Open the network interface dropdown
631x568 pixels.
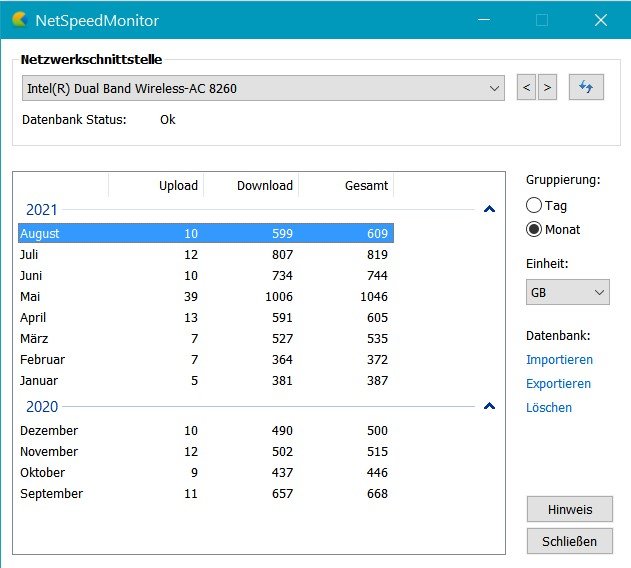click(263, 88)
